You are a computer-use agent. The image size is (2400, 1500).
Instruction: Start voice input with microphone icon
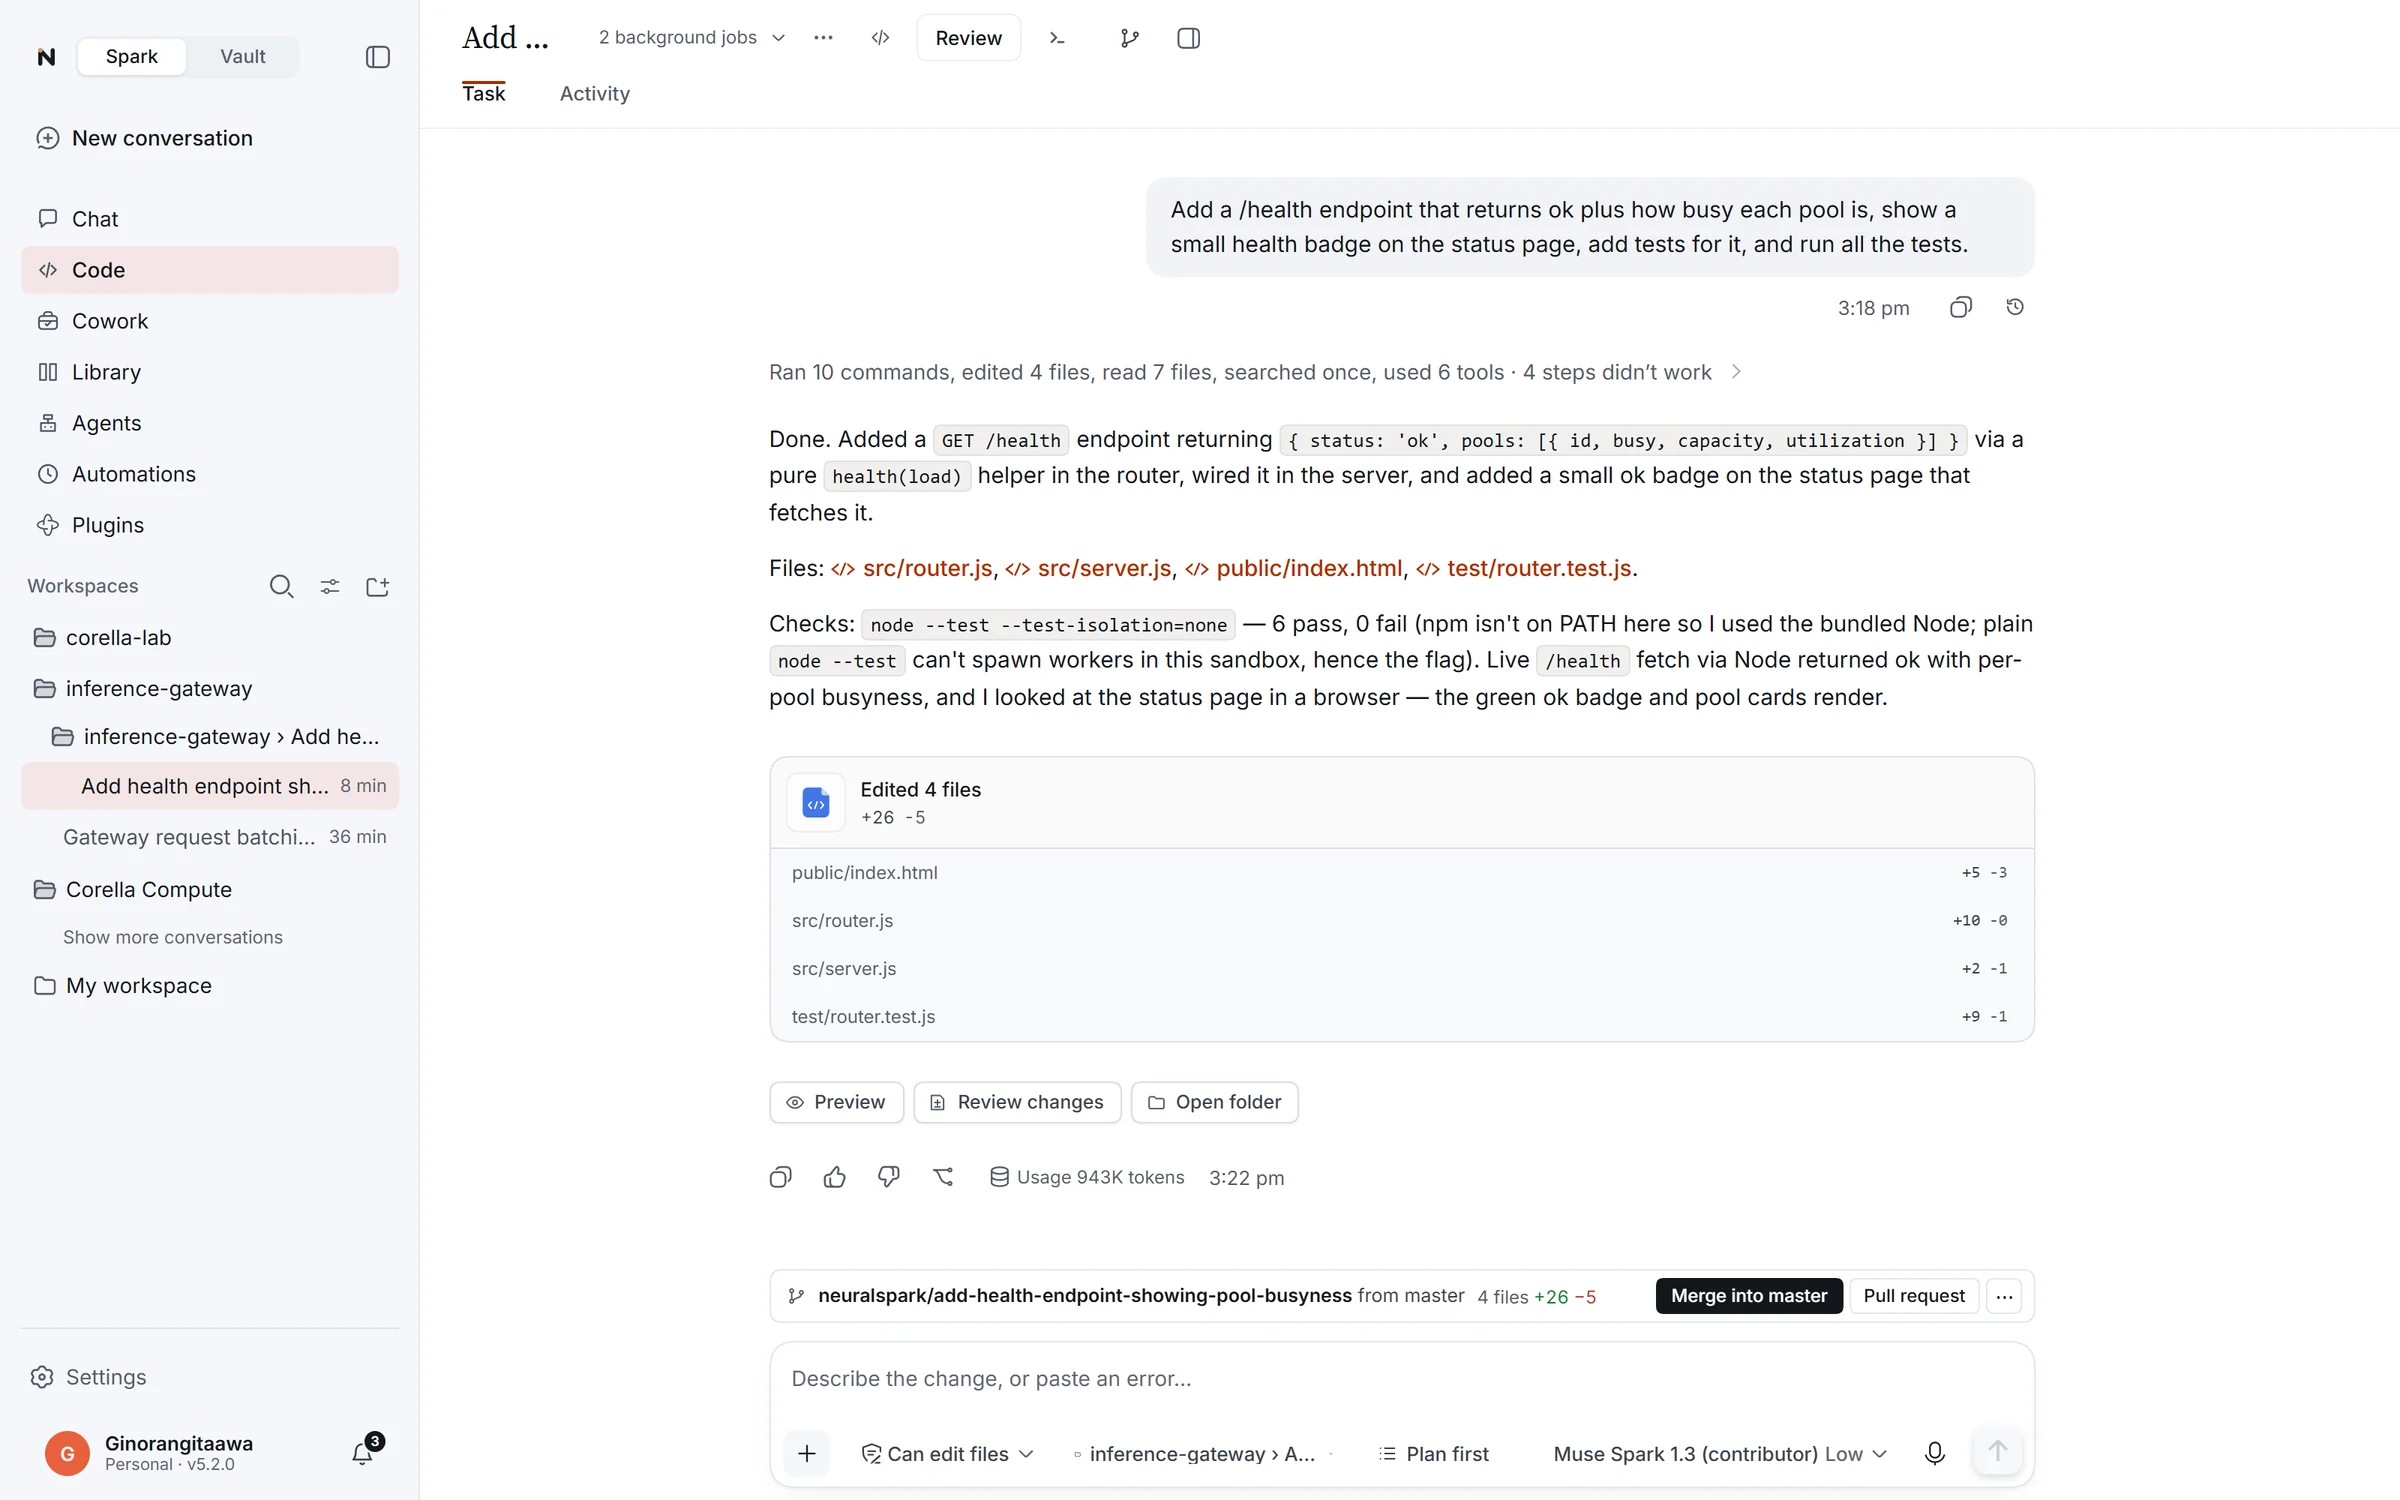click(1934, 1453)
